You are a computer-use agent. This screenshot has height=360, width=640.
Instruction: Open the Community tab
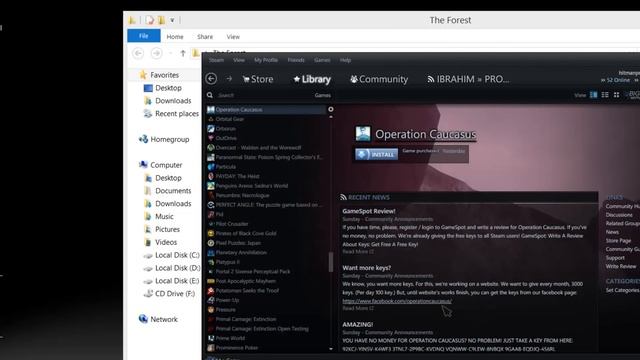[x=379, y=79]
